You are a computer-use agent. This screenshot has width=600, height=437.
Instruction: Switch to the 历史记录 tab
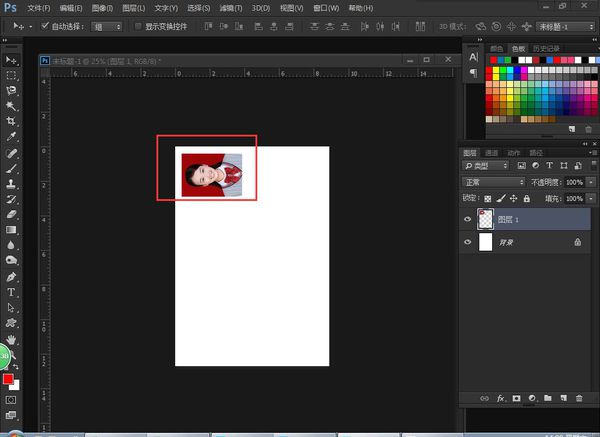click(545, 47)
